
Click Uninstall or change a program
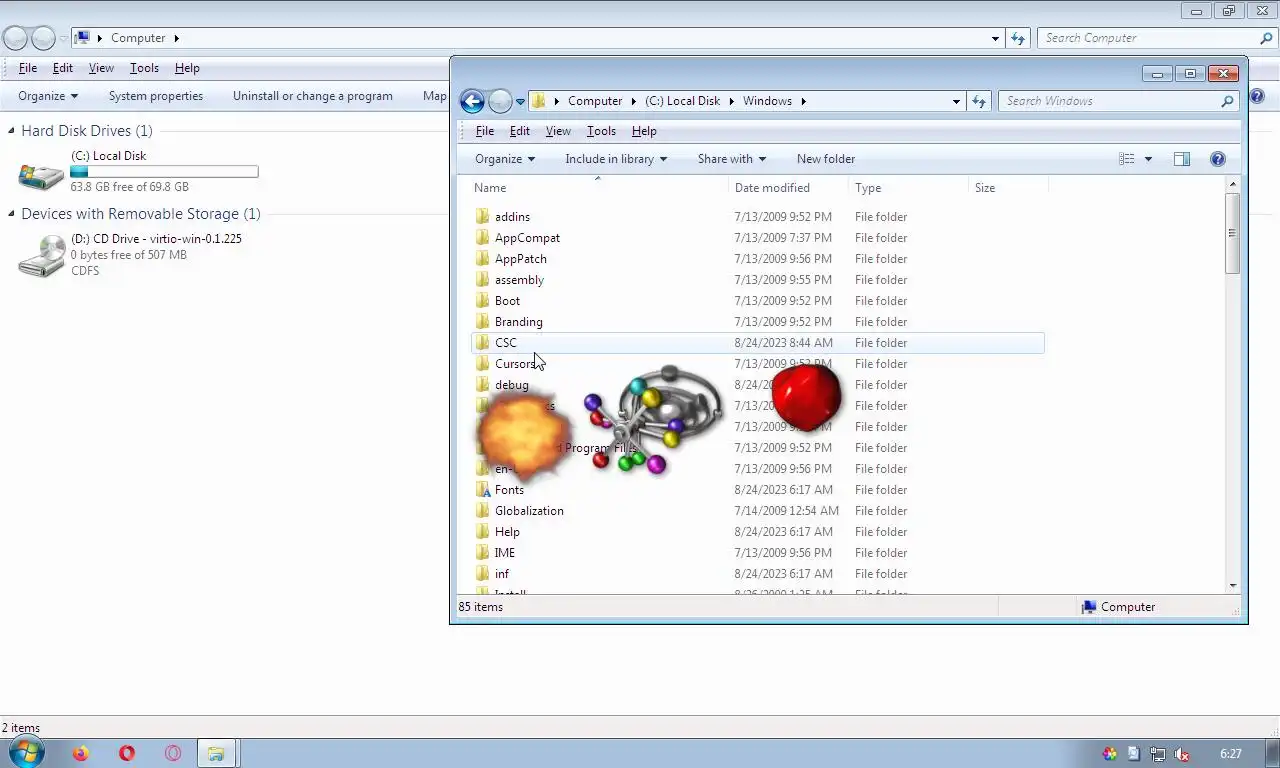(x=313, y=96)
